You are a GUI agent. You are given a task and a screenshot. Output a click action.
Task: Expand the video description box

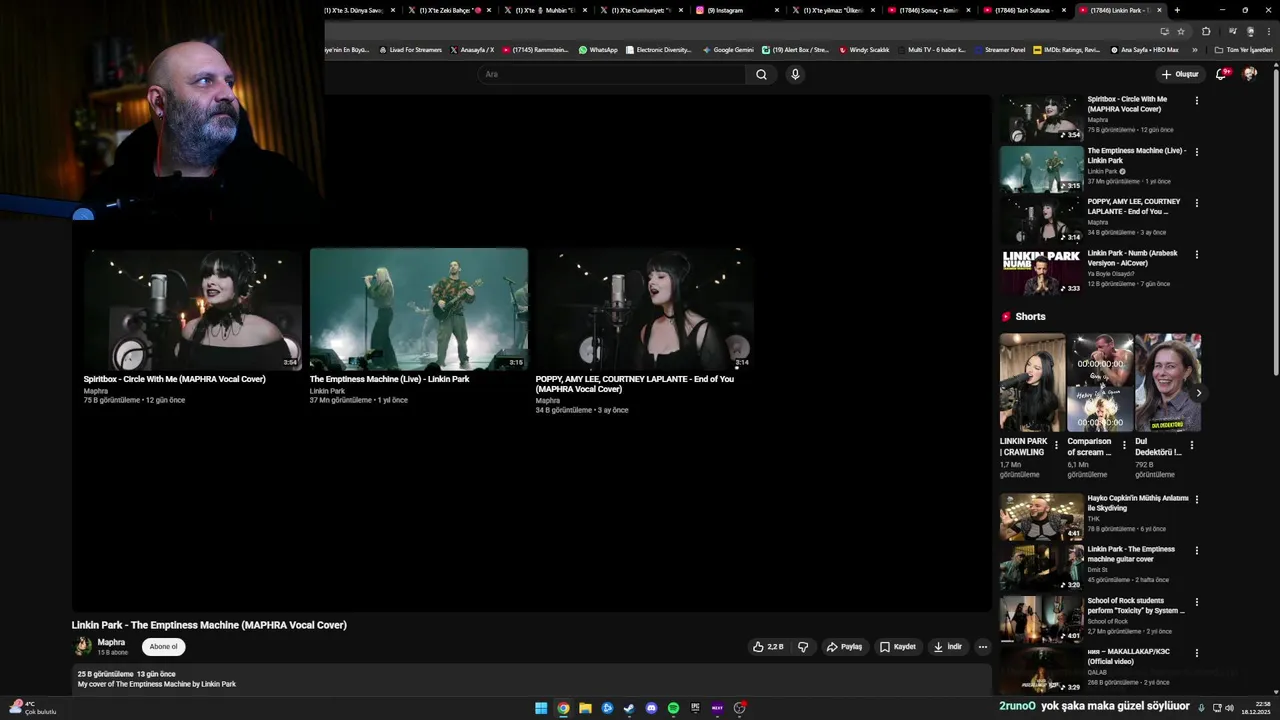(531, 679)
